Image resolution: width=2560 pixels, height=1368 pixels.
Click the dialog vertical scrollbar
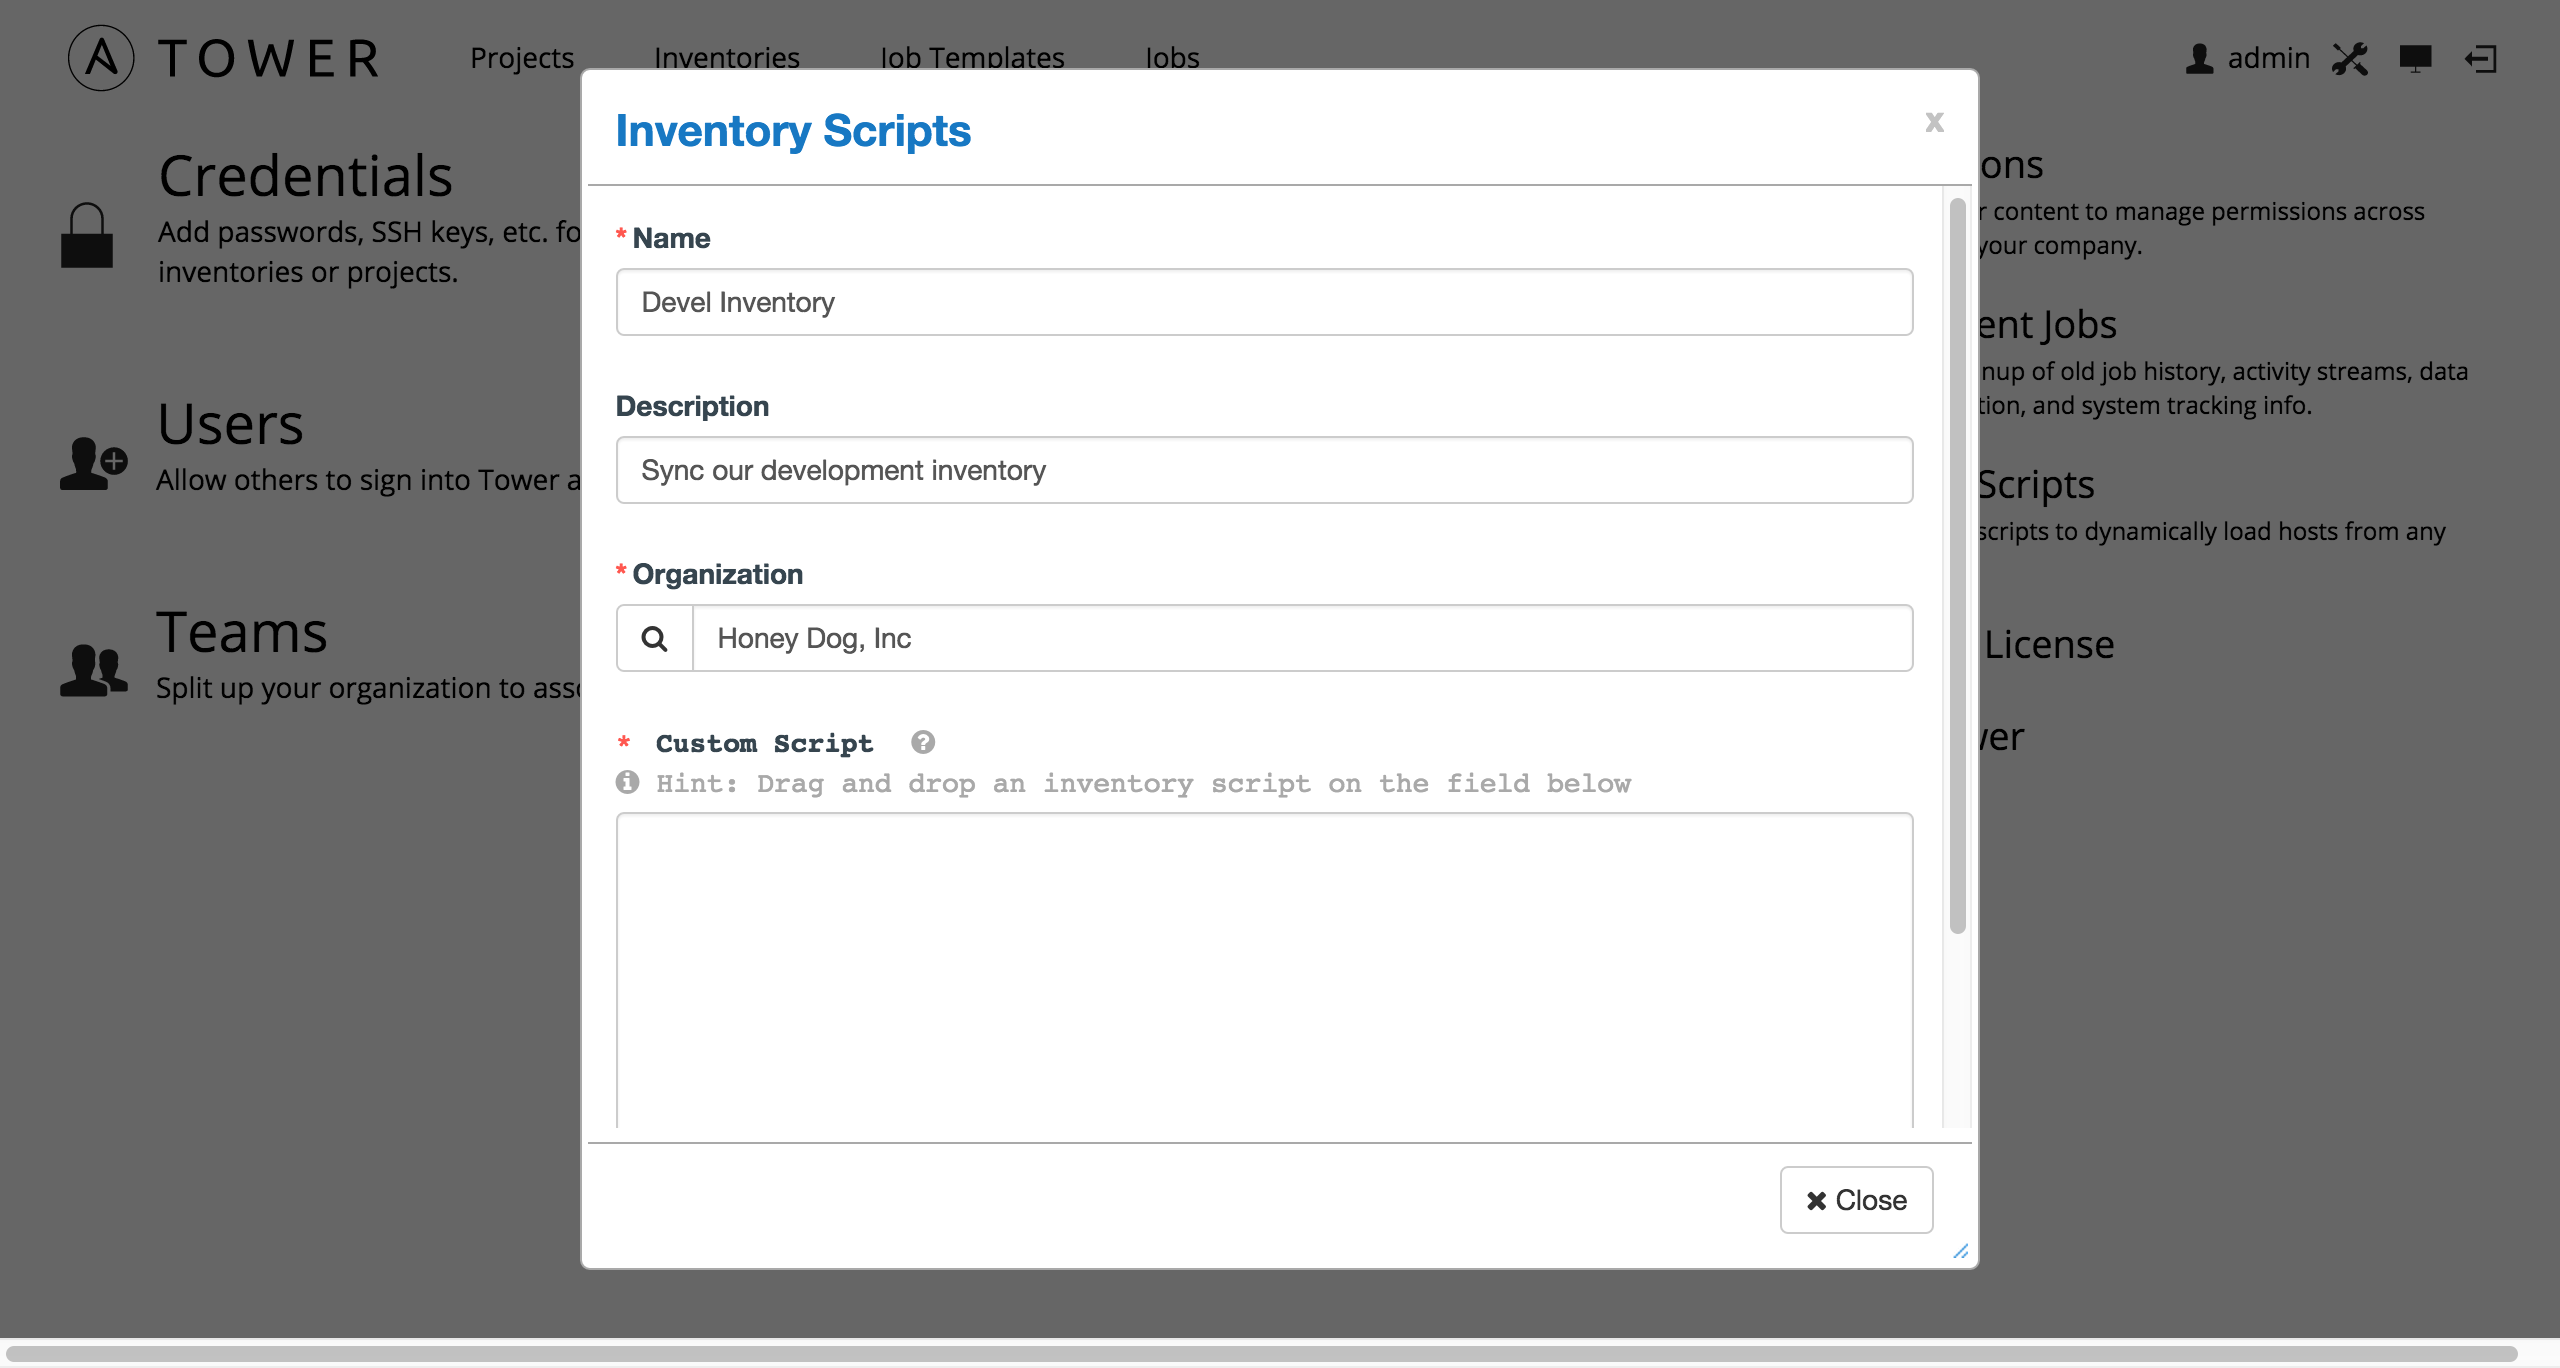click(x=1957, y=565)
